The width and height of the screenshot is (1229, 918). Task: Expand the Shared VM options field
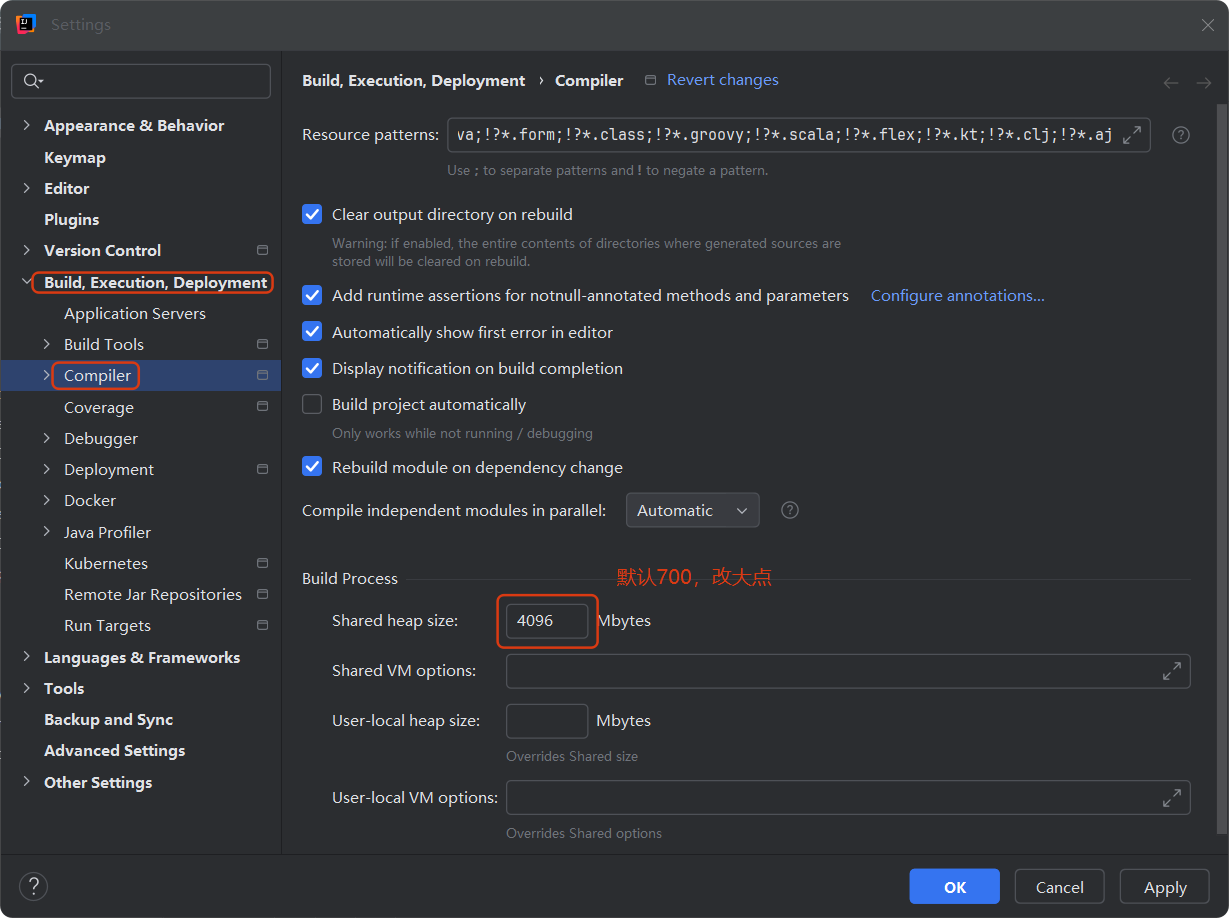pyautogui.click(x=1171, y=671)
